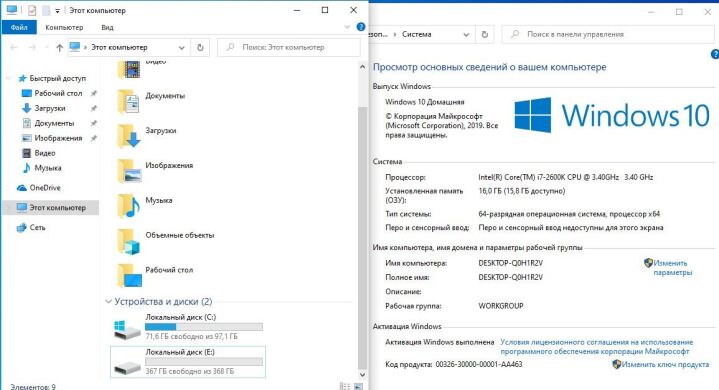Click the help icon in System window
The width and height of the screenshot is (719, 390).
715,54
